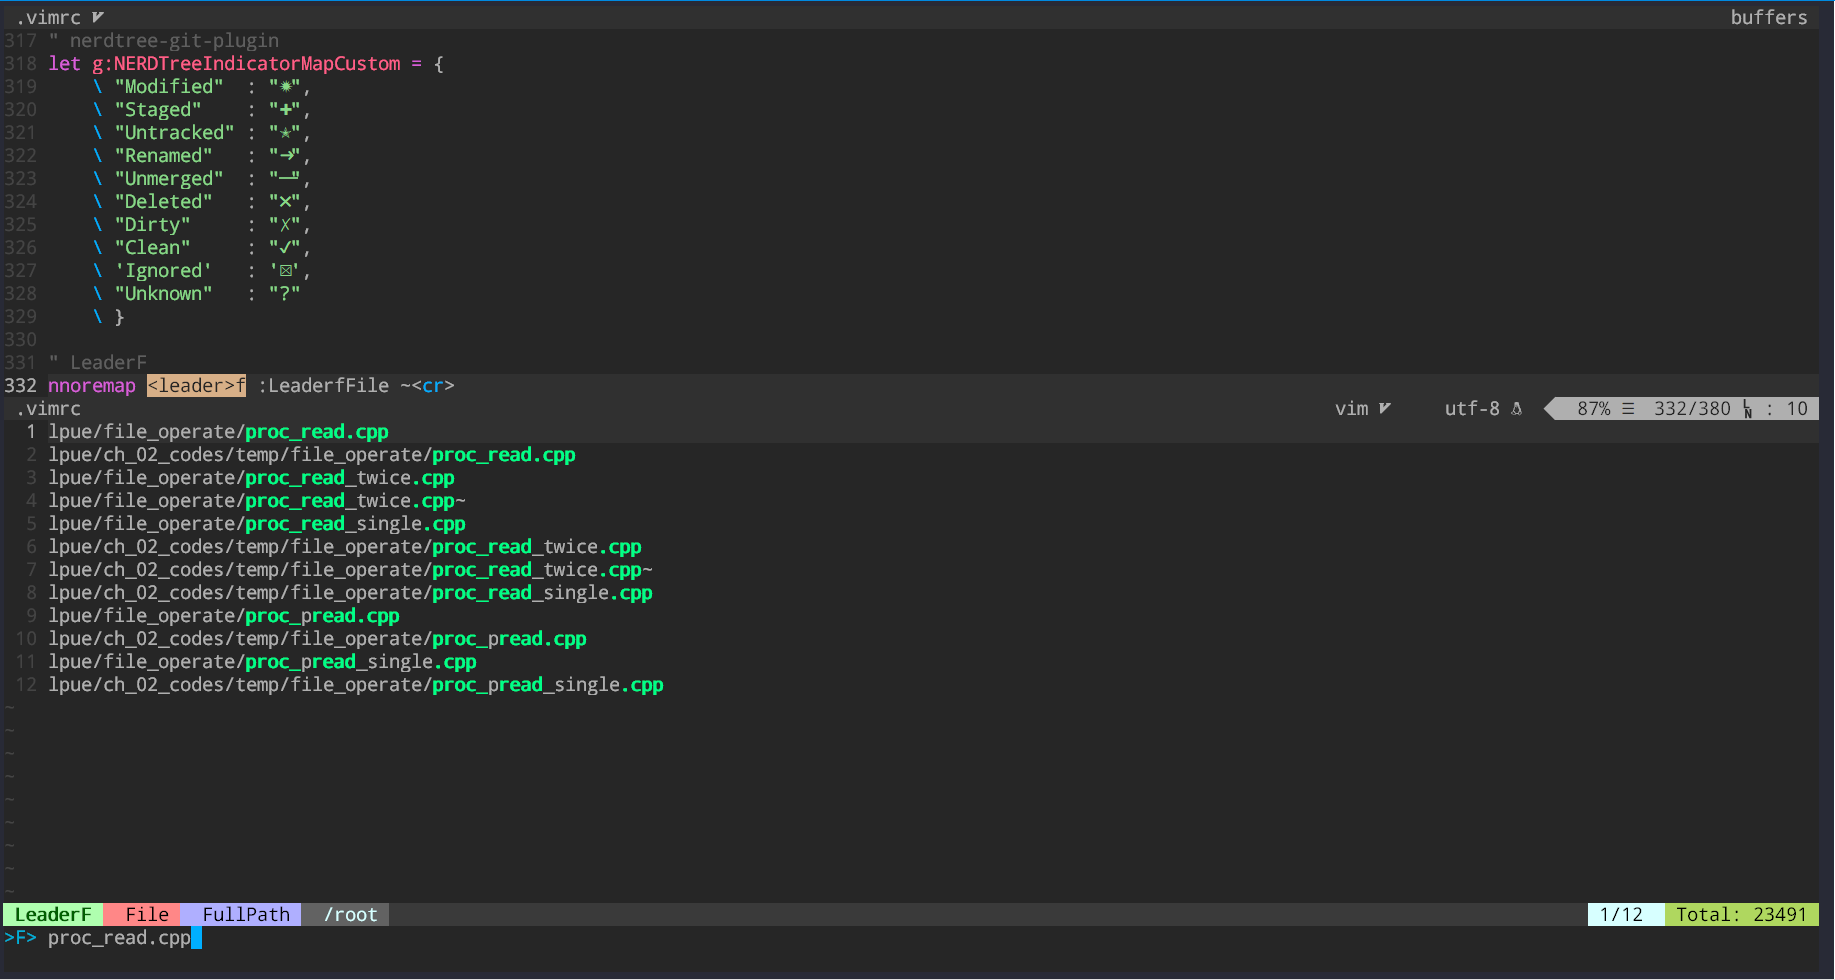Click the modified flag icon beside .vimrc tab
Screen dimensions: 1835x980
pos(98,17)
